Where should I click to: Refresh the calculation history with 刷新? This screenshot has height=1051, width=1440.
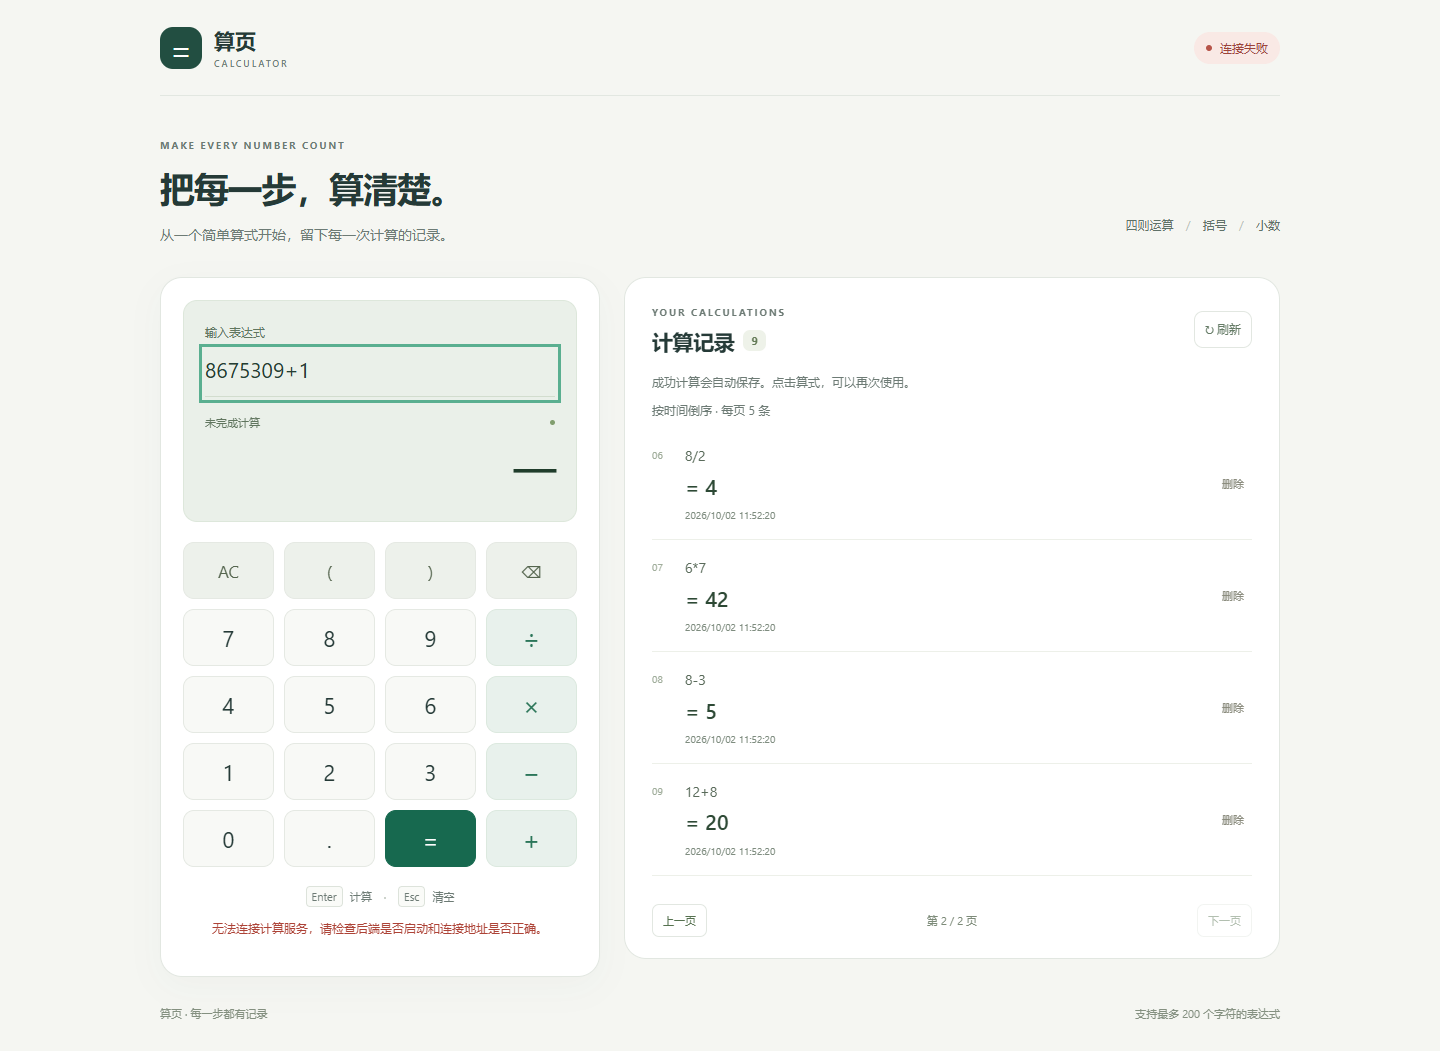pos(1223,329)
